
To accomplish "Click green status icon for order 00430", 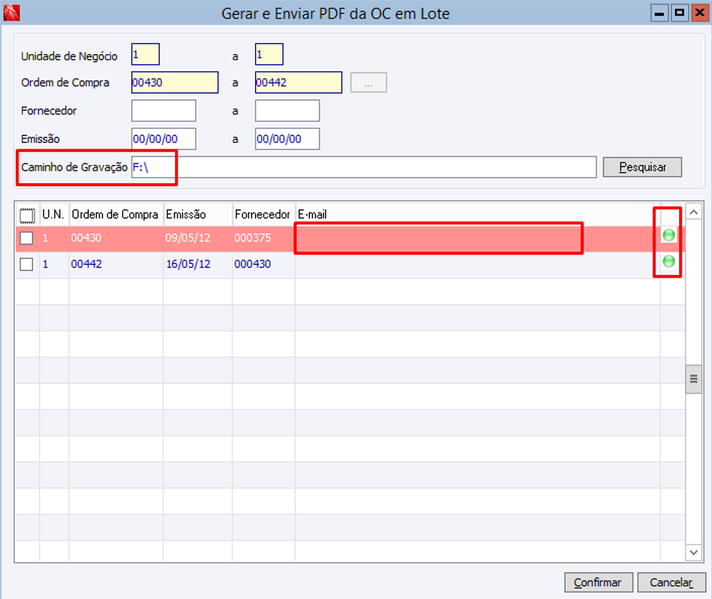I will click(x=668, y=235).
